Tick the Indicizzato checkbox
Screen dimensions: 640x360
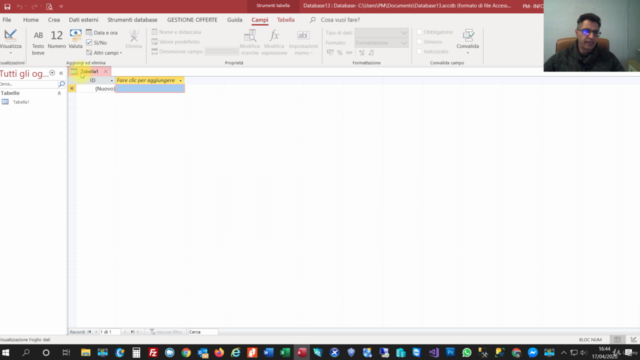tap(419, 51)
